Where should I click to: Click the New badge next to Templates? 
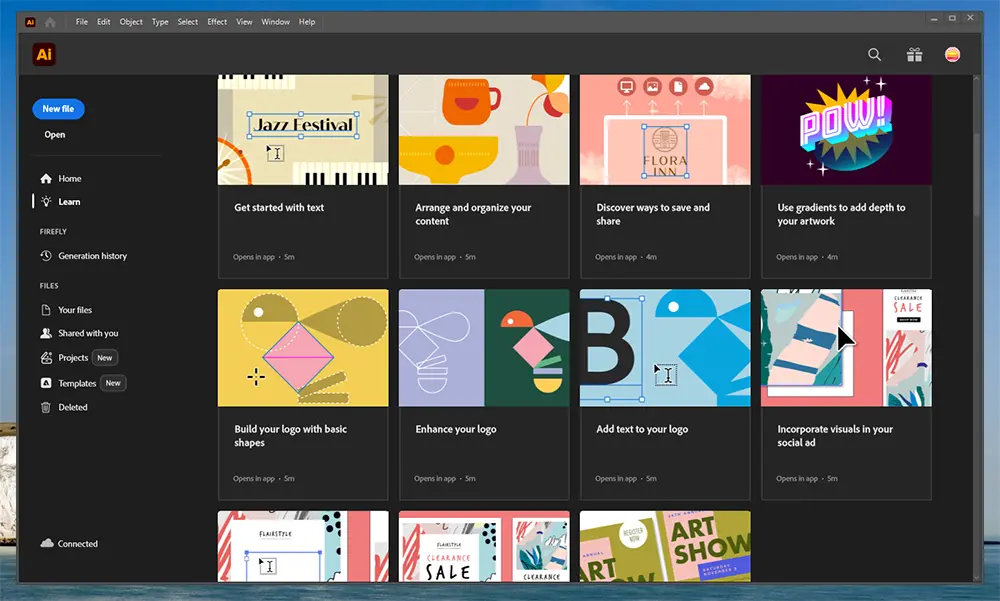click(x=113, y=383)
